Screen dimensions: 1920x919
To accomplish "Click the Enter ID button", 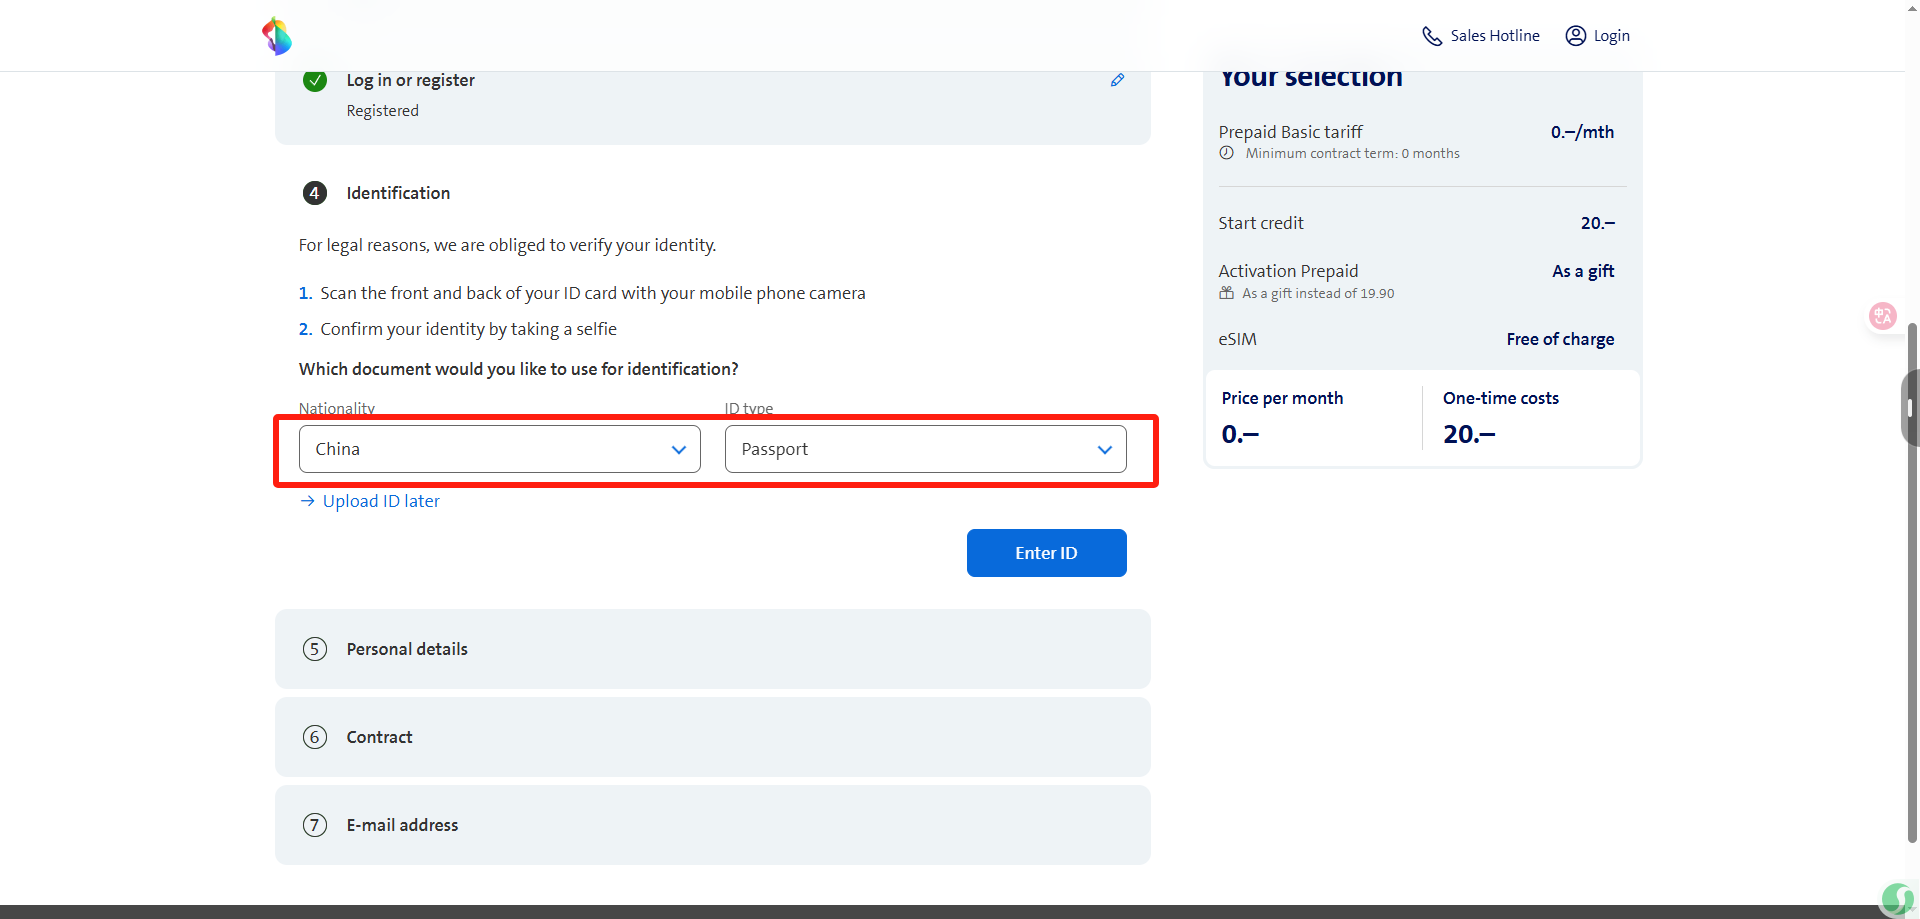I will [1047, 553].
